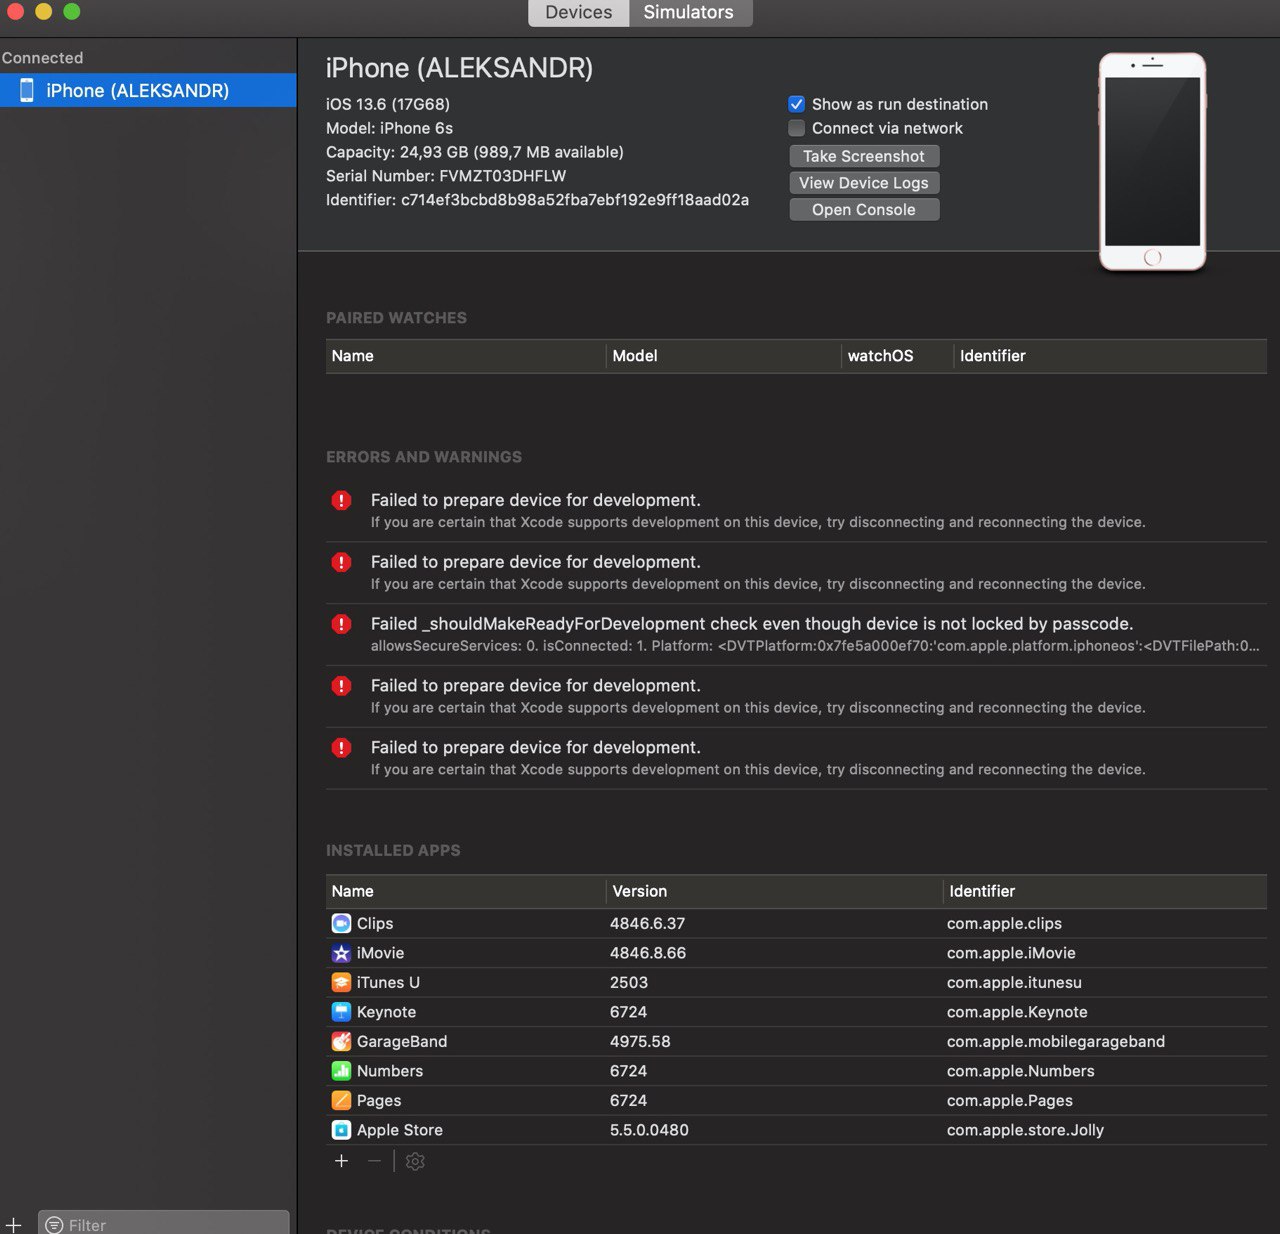Click the Pages app name
This screenshot has width=1280, height=1234.
(379, 1100)
